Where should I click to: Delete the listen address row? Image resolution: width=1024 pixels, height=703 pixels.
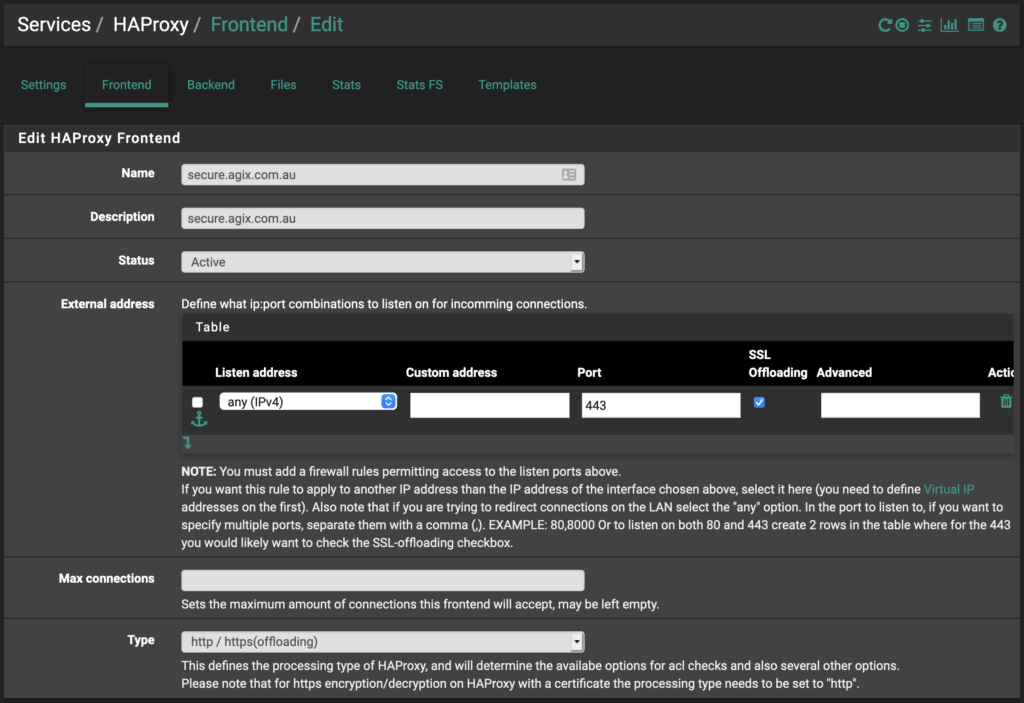tap(1006, 401)
